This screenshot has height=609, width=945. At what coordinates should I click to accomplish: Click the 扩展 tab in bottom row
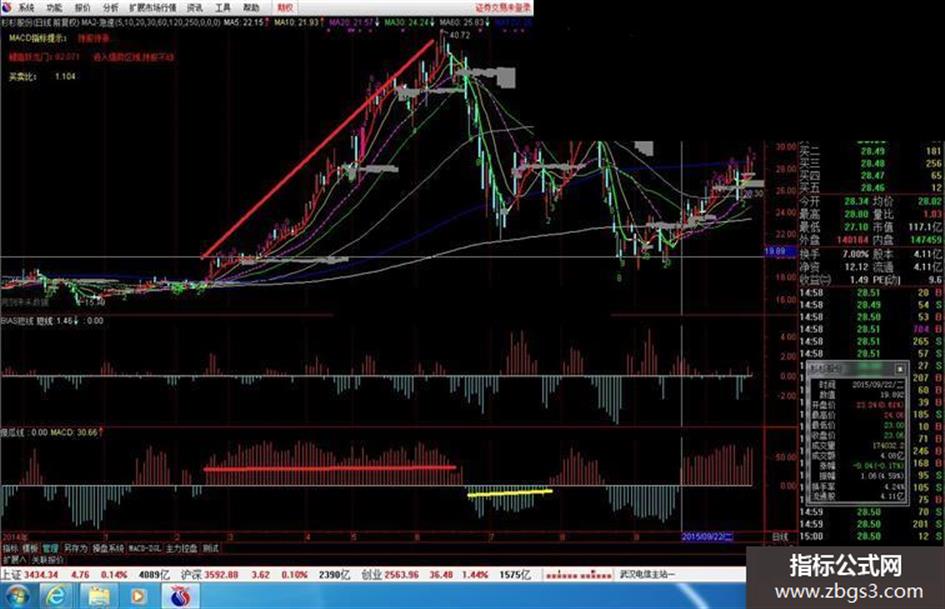coord(14,560)
